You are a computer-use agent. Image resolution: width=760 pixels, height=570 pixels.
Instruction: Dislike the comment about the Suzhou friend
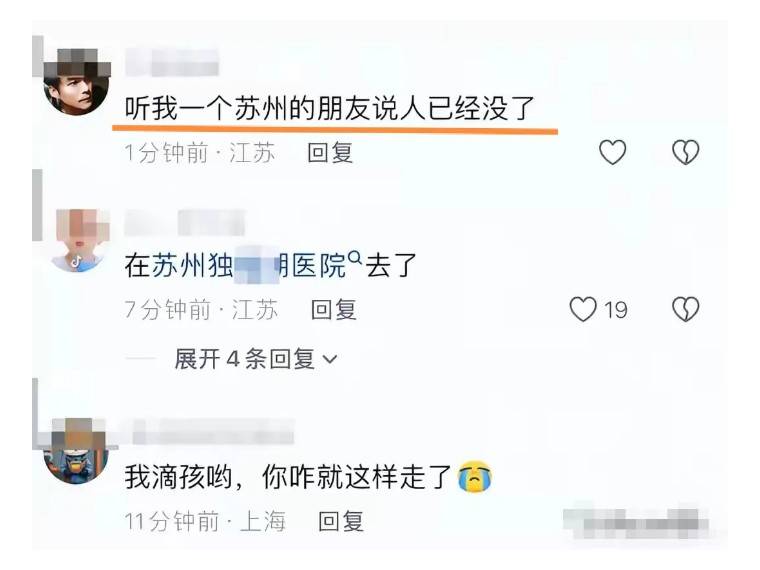pos(686,152)
